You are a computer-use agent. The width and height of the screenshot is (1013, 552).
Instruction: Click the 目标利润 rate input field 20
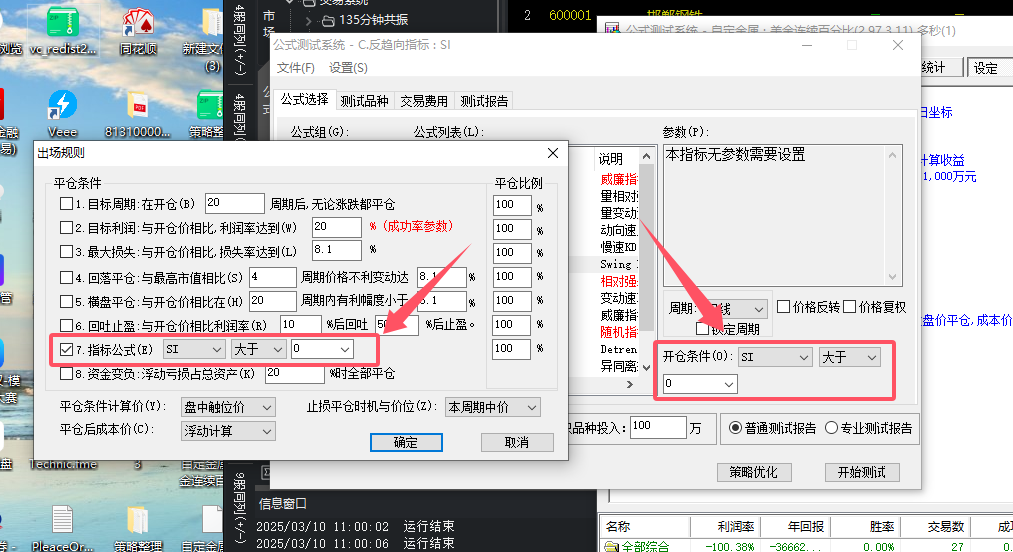click(337, 227)
